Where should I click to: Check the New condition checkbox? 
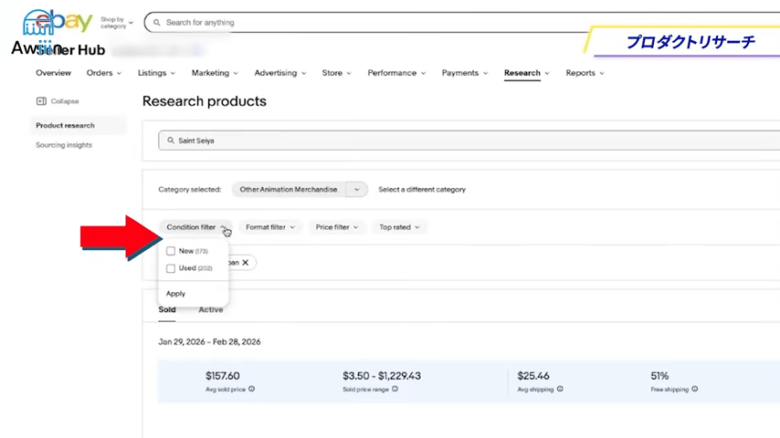pyautogui.click(x=171, y=251)
